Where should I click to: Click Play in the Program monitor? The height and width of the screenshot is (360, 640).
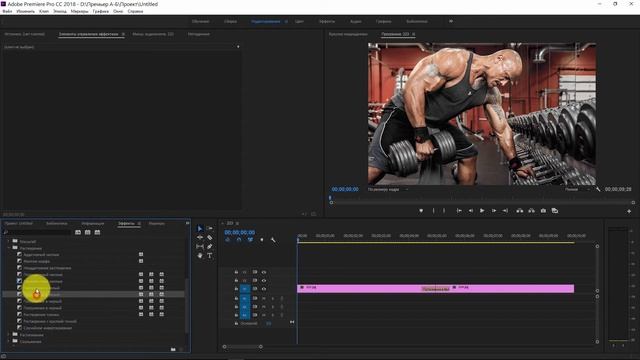[482, 211]
